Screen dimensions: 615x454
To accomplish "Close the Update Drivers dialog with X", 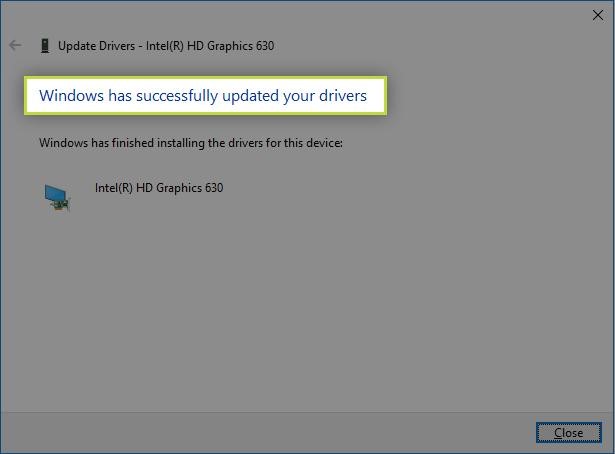I will click(598, 15).
